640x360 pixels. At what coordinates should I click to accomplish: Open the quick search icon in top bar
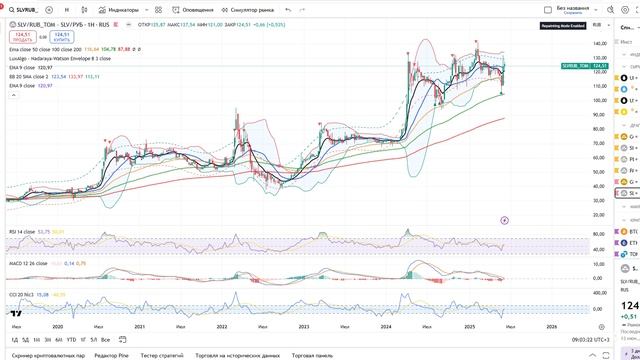point(611,10)
